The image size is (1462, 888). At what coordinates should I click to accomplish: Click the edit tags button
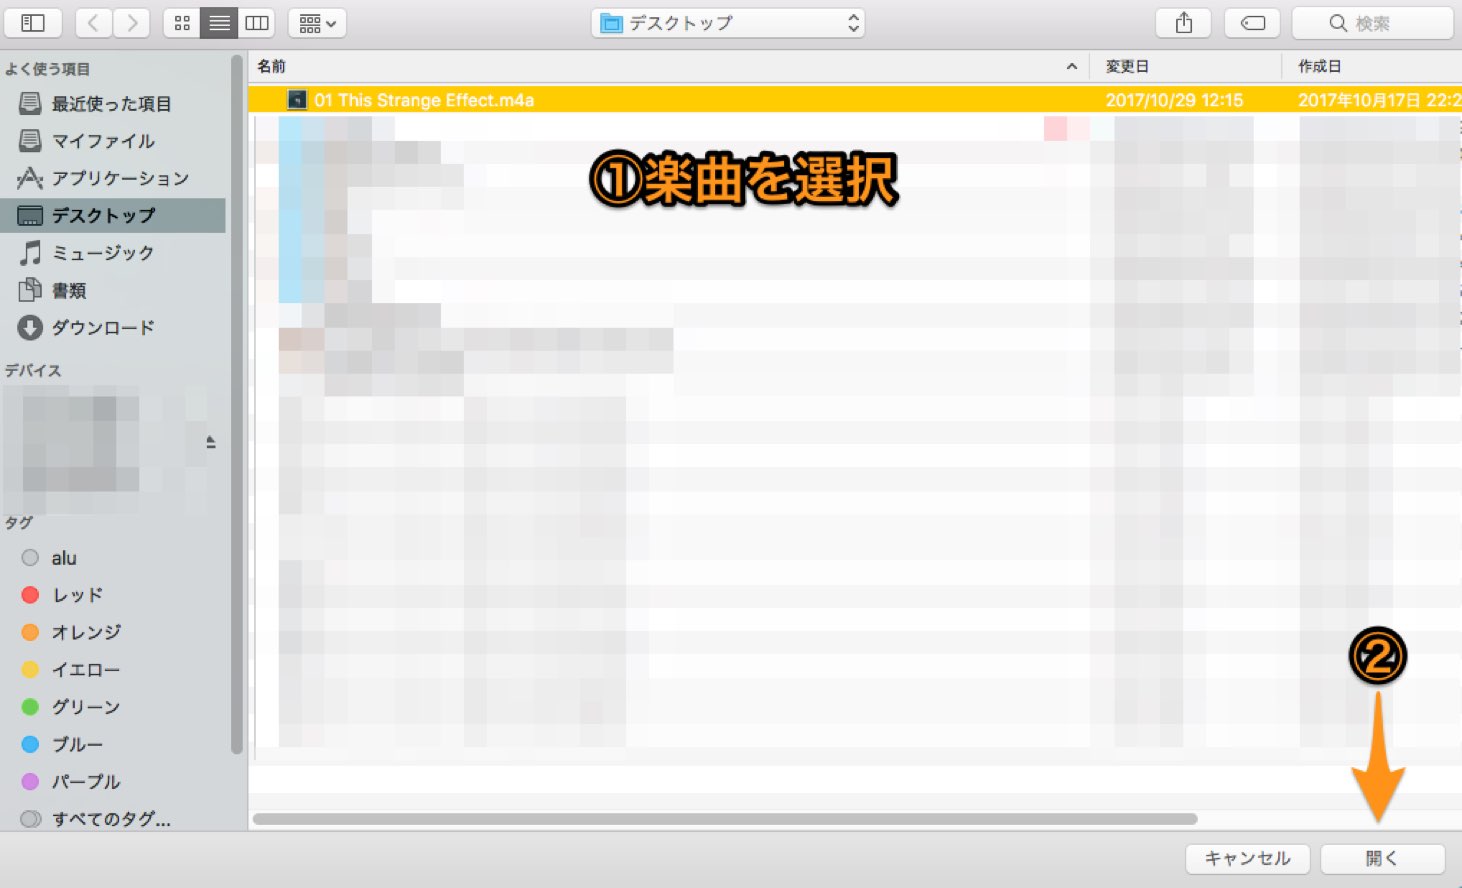coord(1253,23)
